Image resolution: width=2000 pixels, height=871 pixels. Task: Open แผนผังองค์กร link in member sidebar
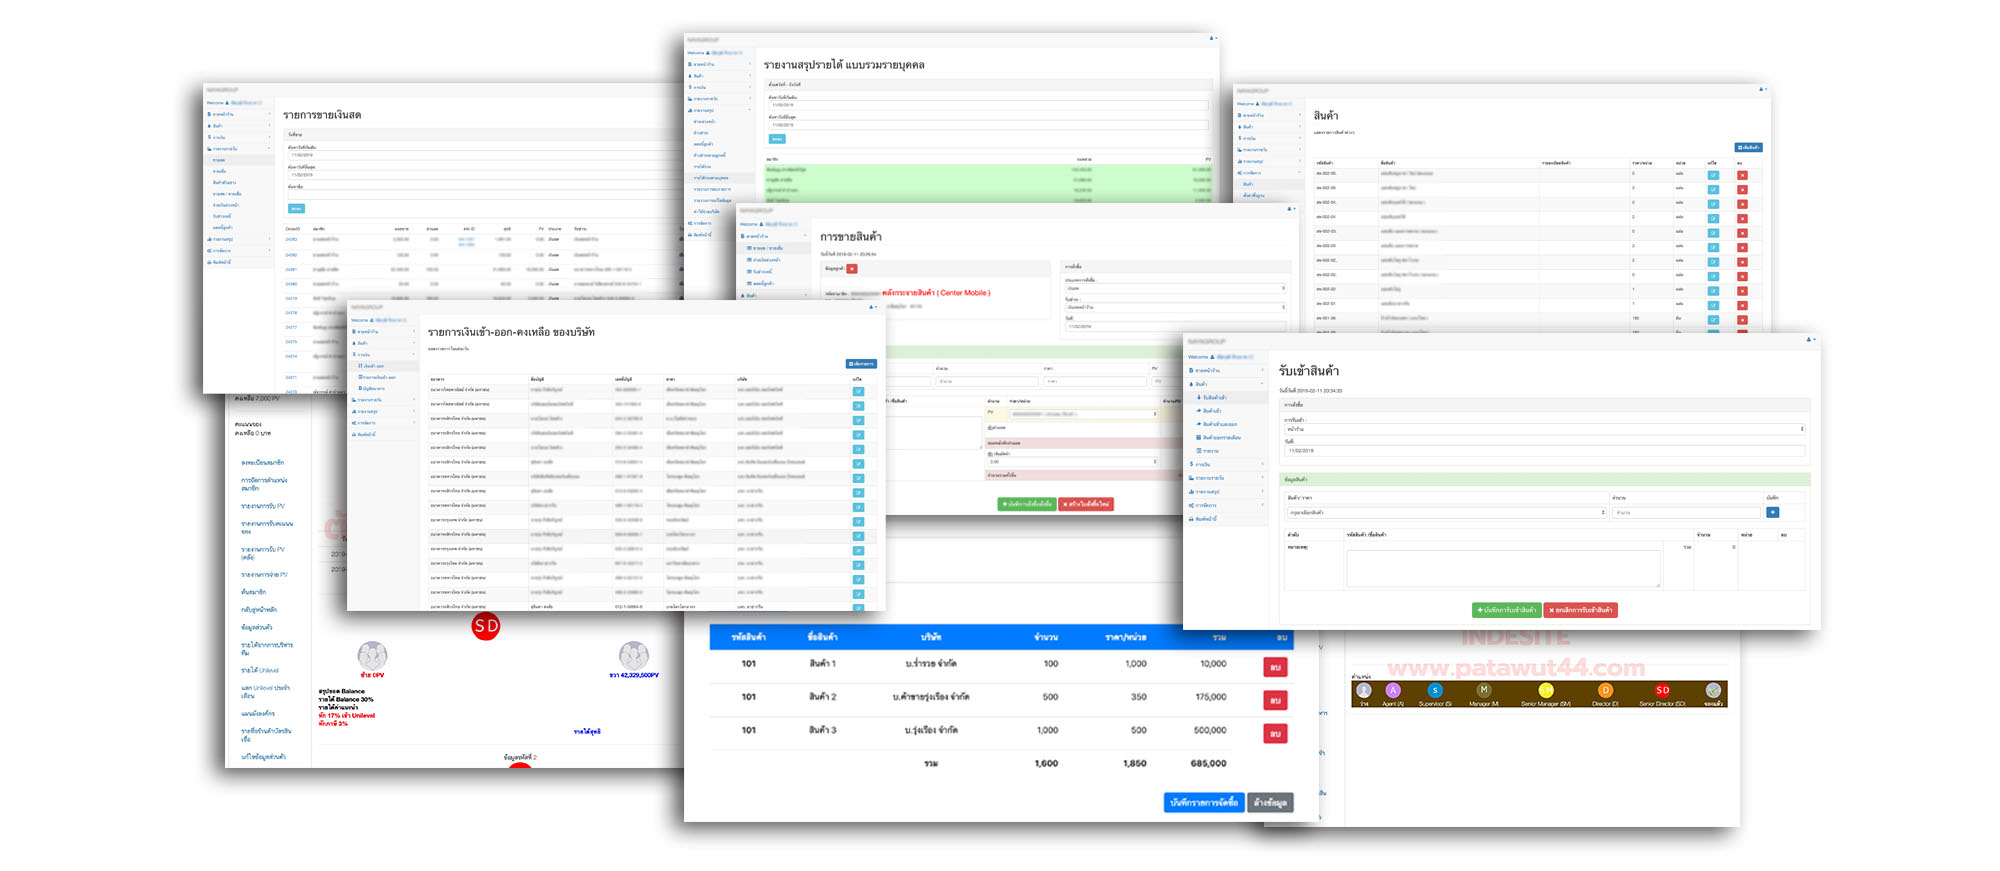258,713
